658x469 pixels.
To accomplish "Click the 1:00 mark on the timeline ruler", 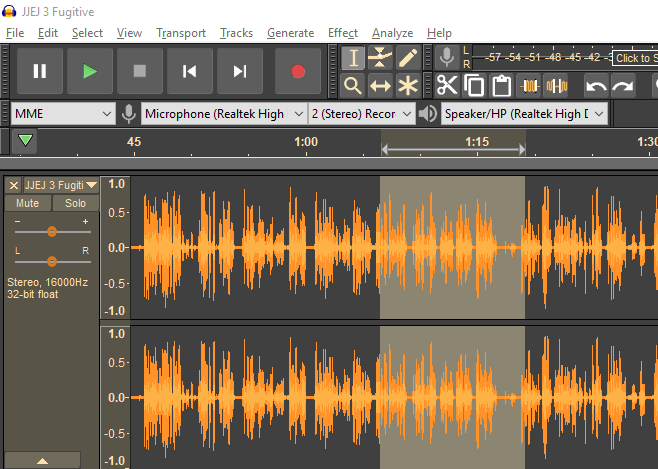I will click(x=306, y=142).
